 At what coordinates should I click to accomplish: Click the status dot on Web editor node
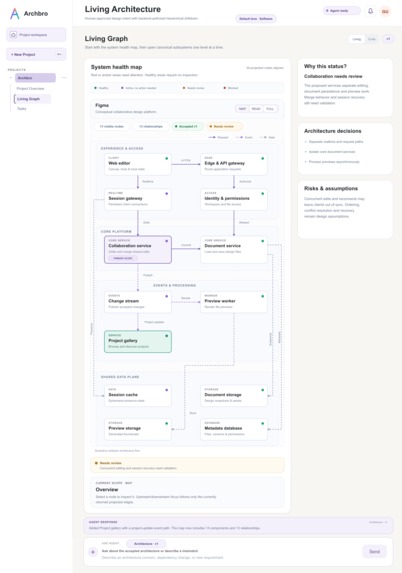click(167, 159)
